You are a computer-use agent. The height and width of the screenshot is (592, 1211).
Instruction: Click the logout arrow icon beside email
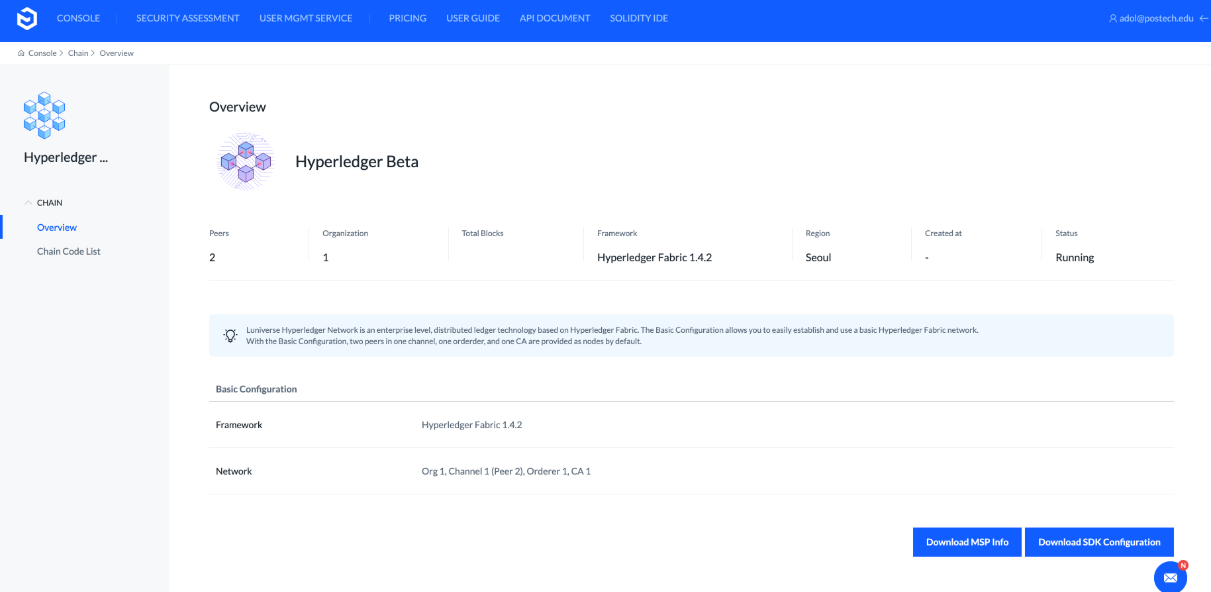pyautogui.click(x=1203, y=18)
